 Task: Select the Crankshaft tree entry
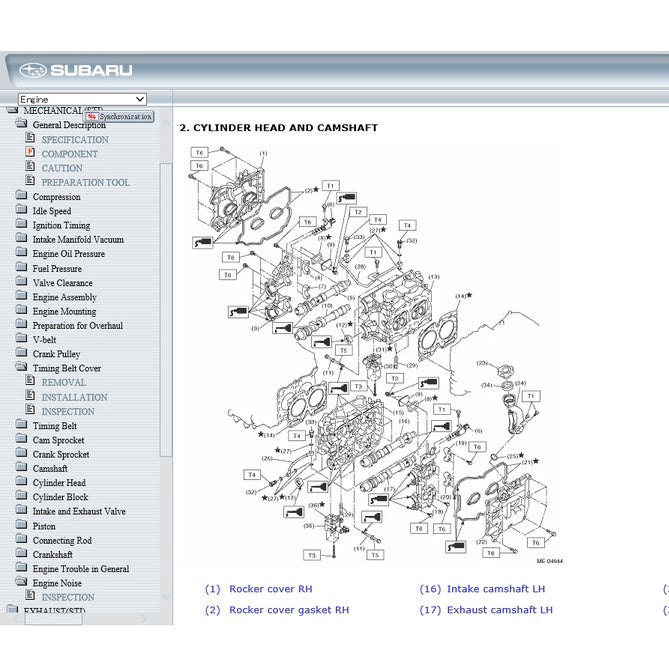click(52, 554)
